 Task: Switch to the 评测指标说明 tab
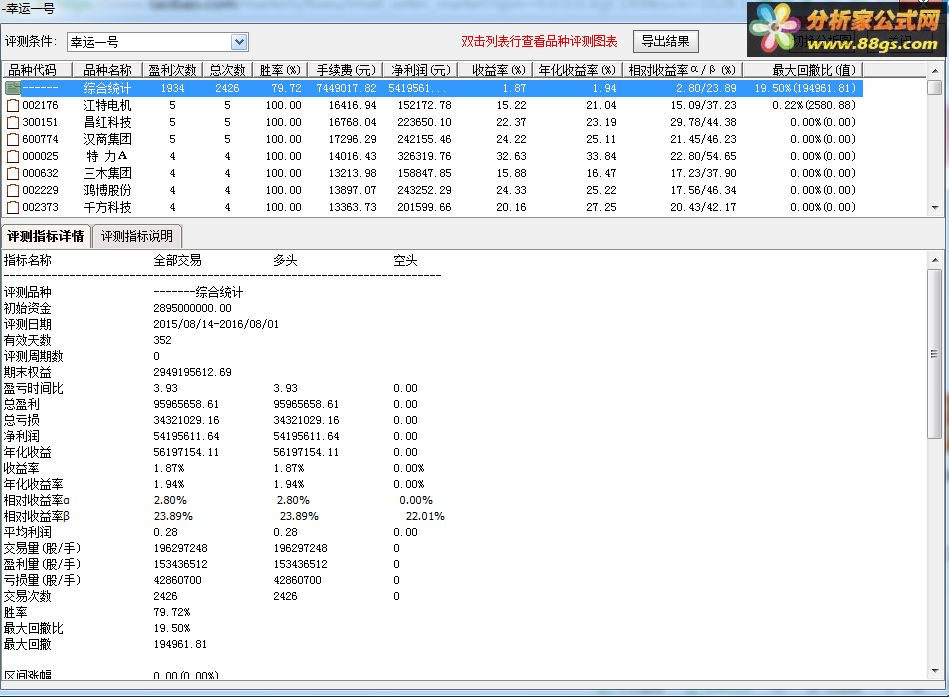[x=137, y=236]
